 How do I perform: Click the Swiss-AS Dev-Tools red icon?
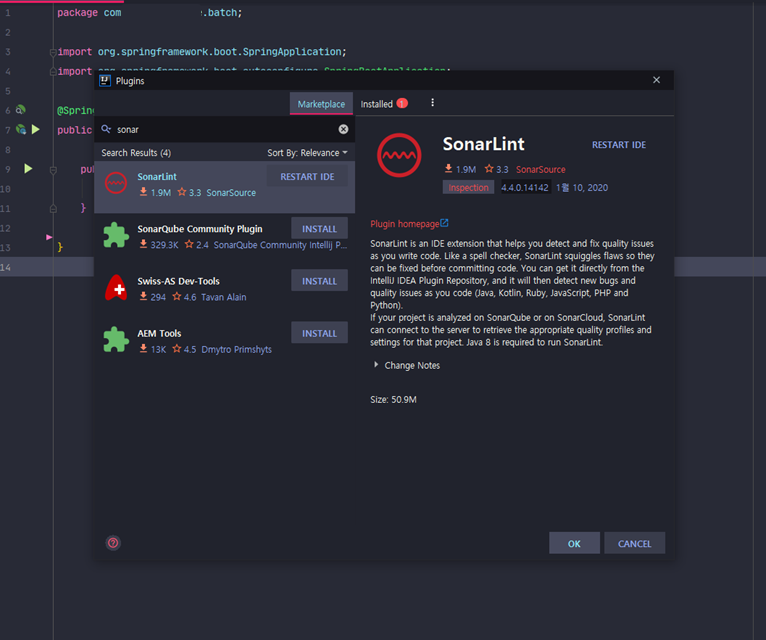click(116, 288)
